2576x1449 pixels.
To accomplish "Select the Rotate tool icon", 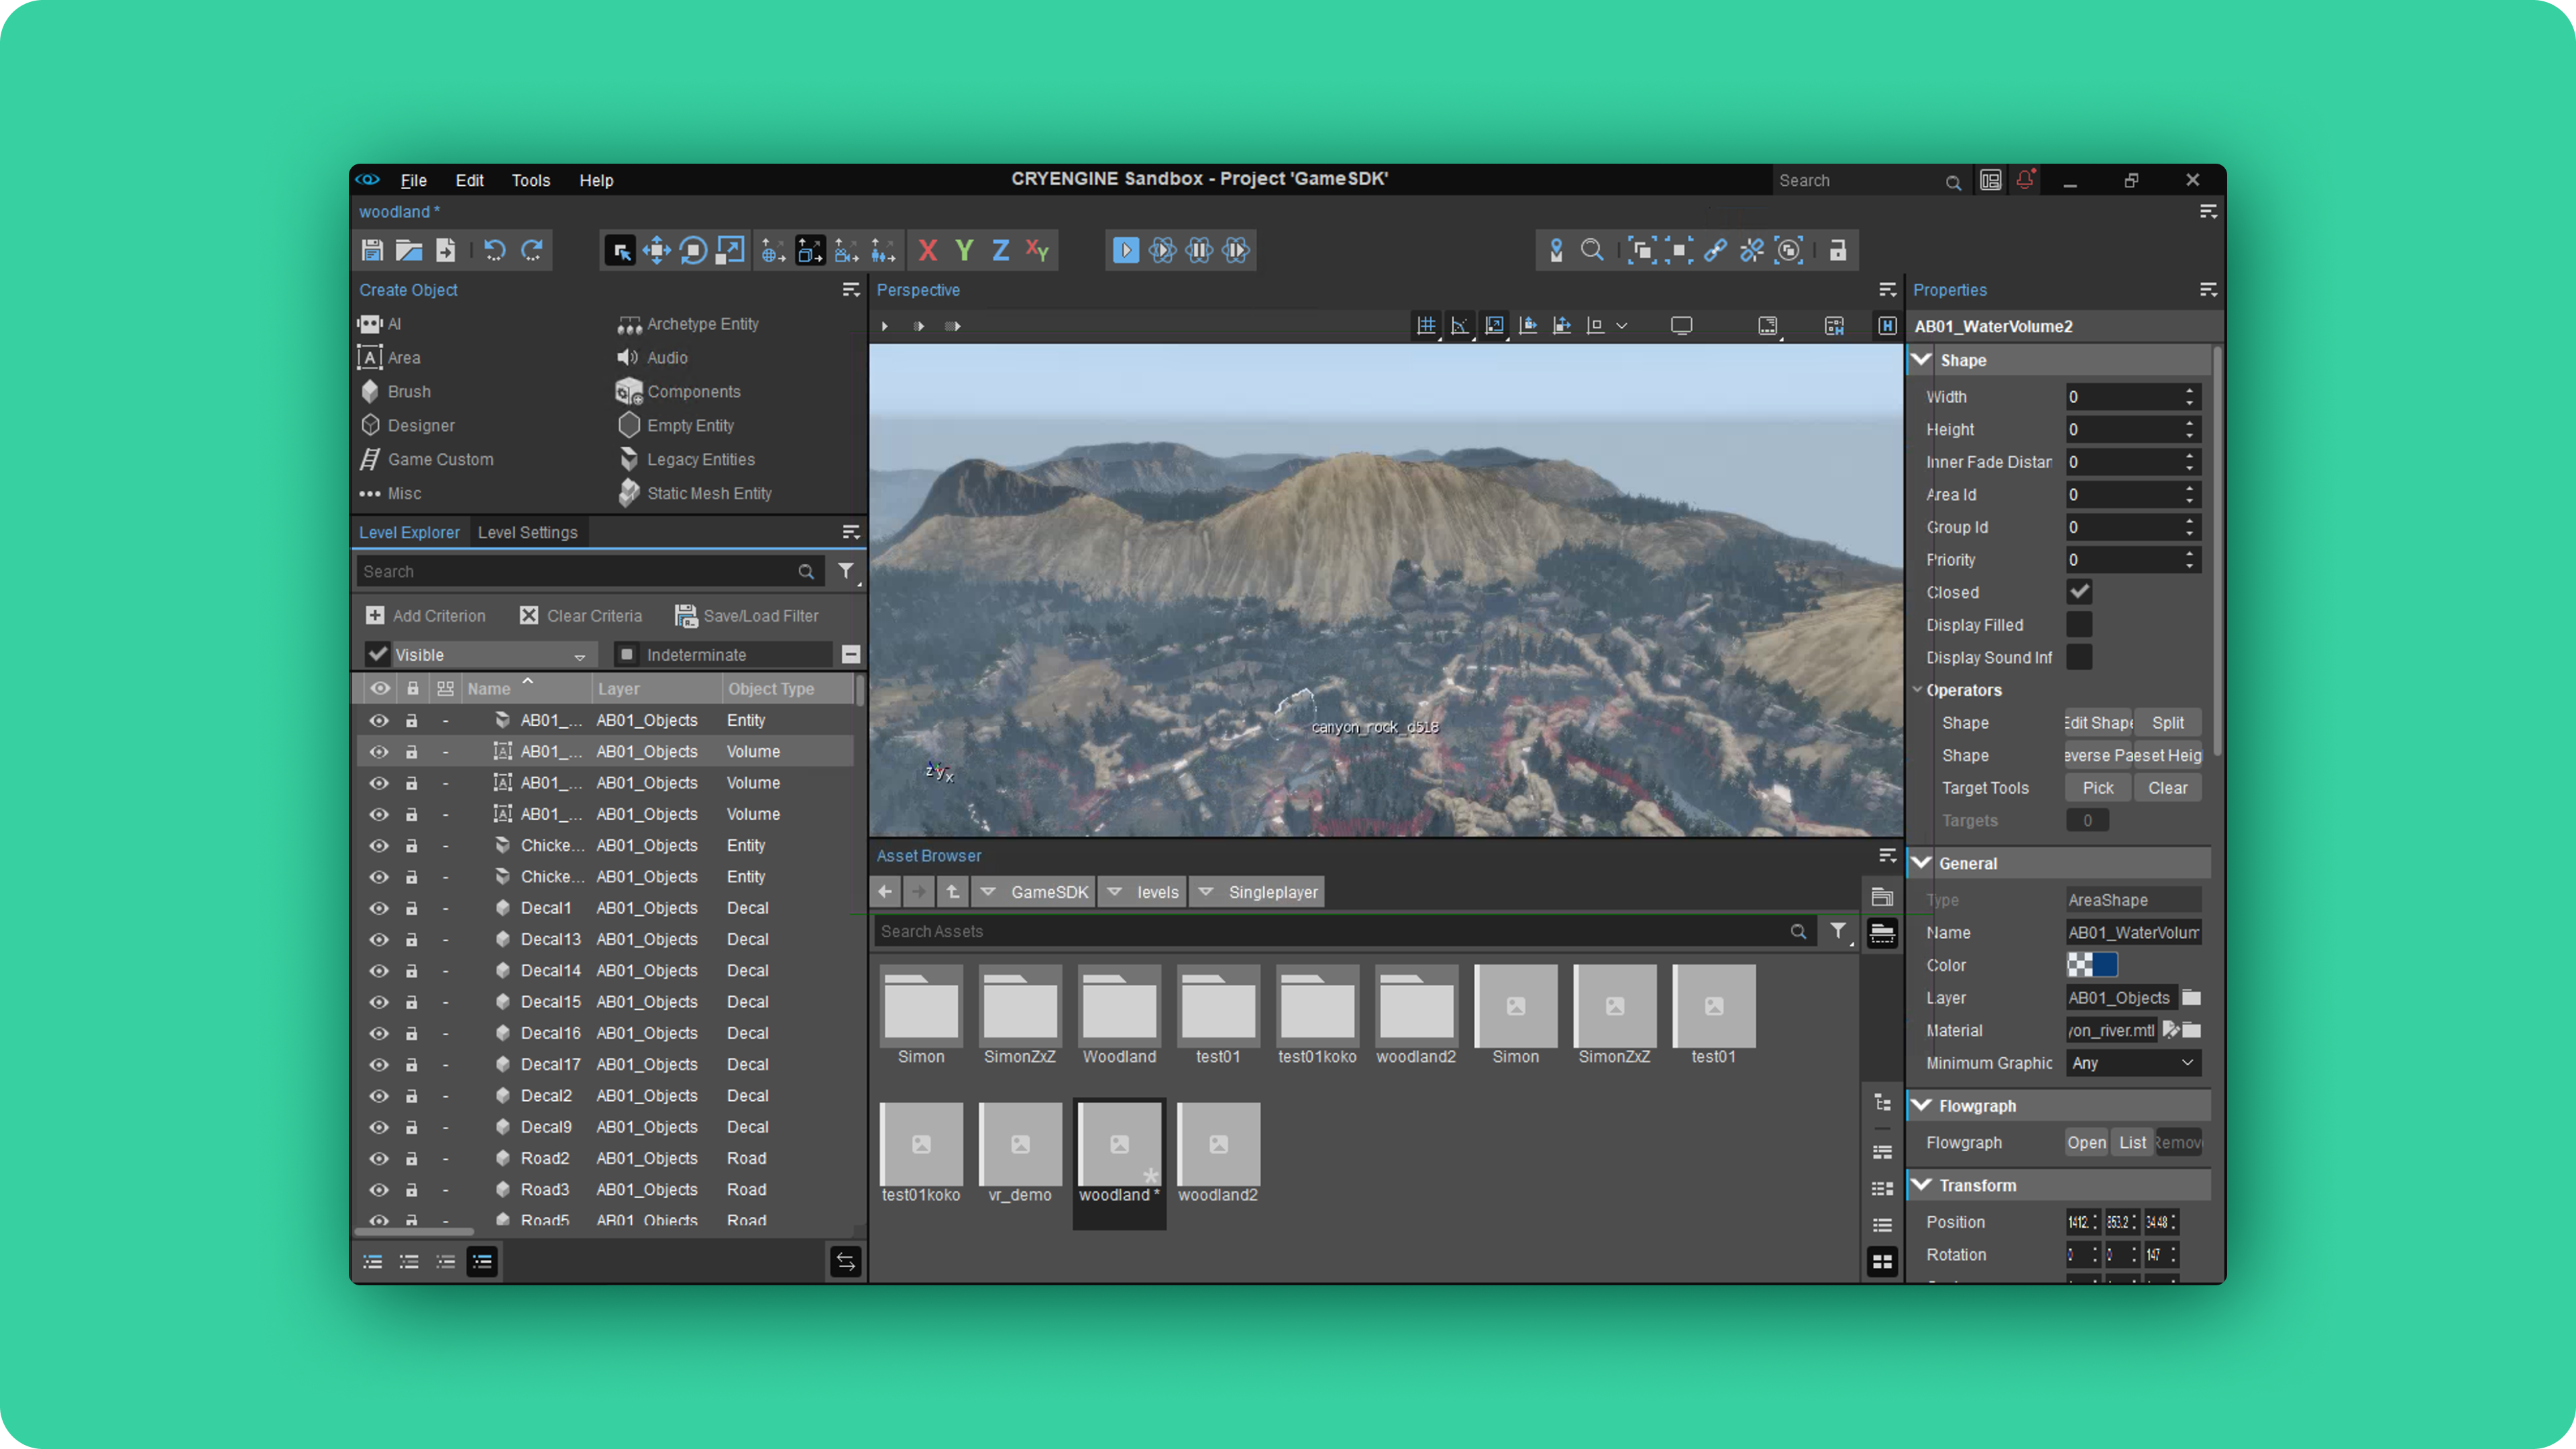I will [x=693, y=250].
